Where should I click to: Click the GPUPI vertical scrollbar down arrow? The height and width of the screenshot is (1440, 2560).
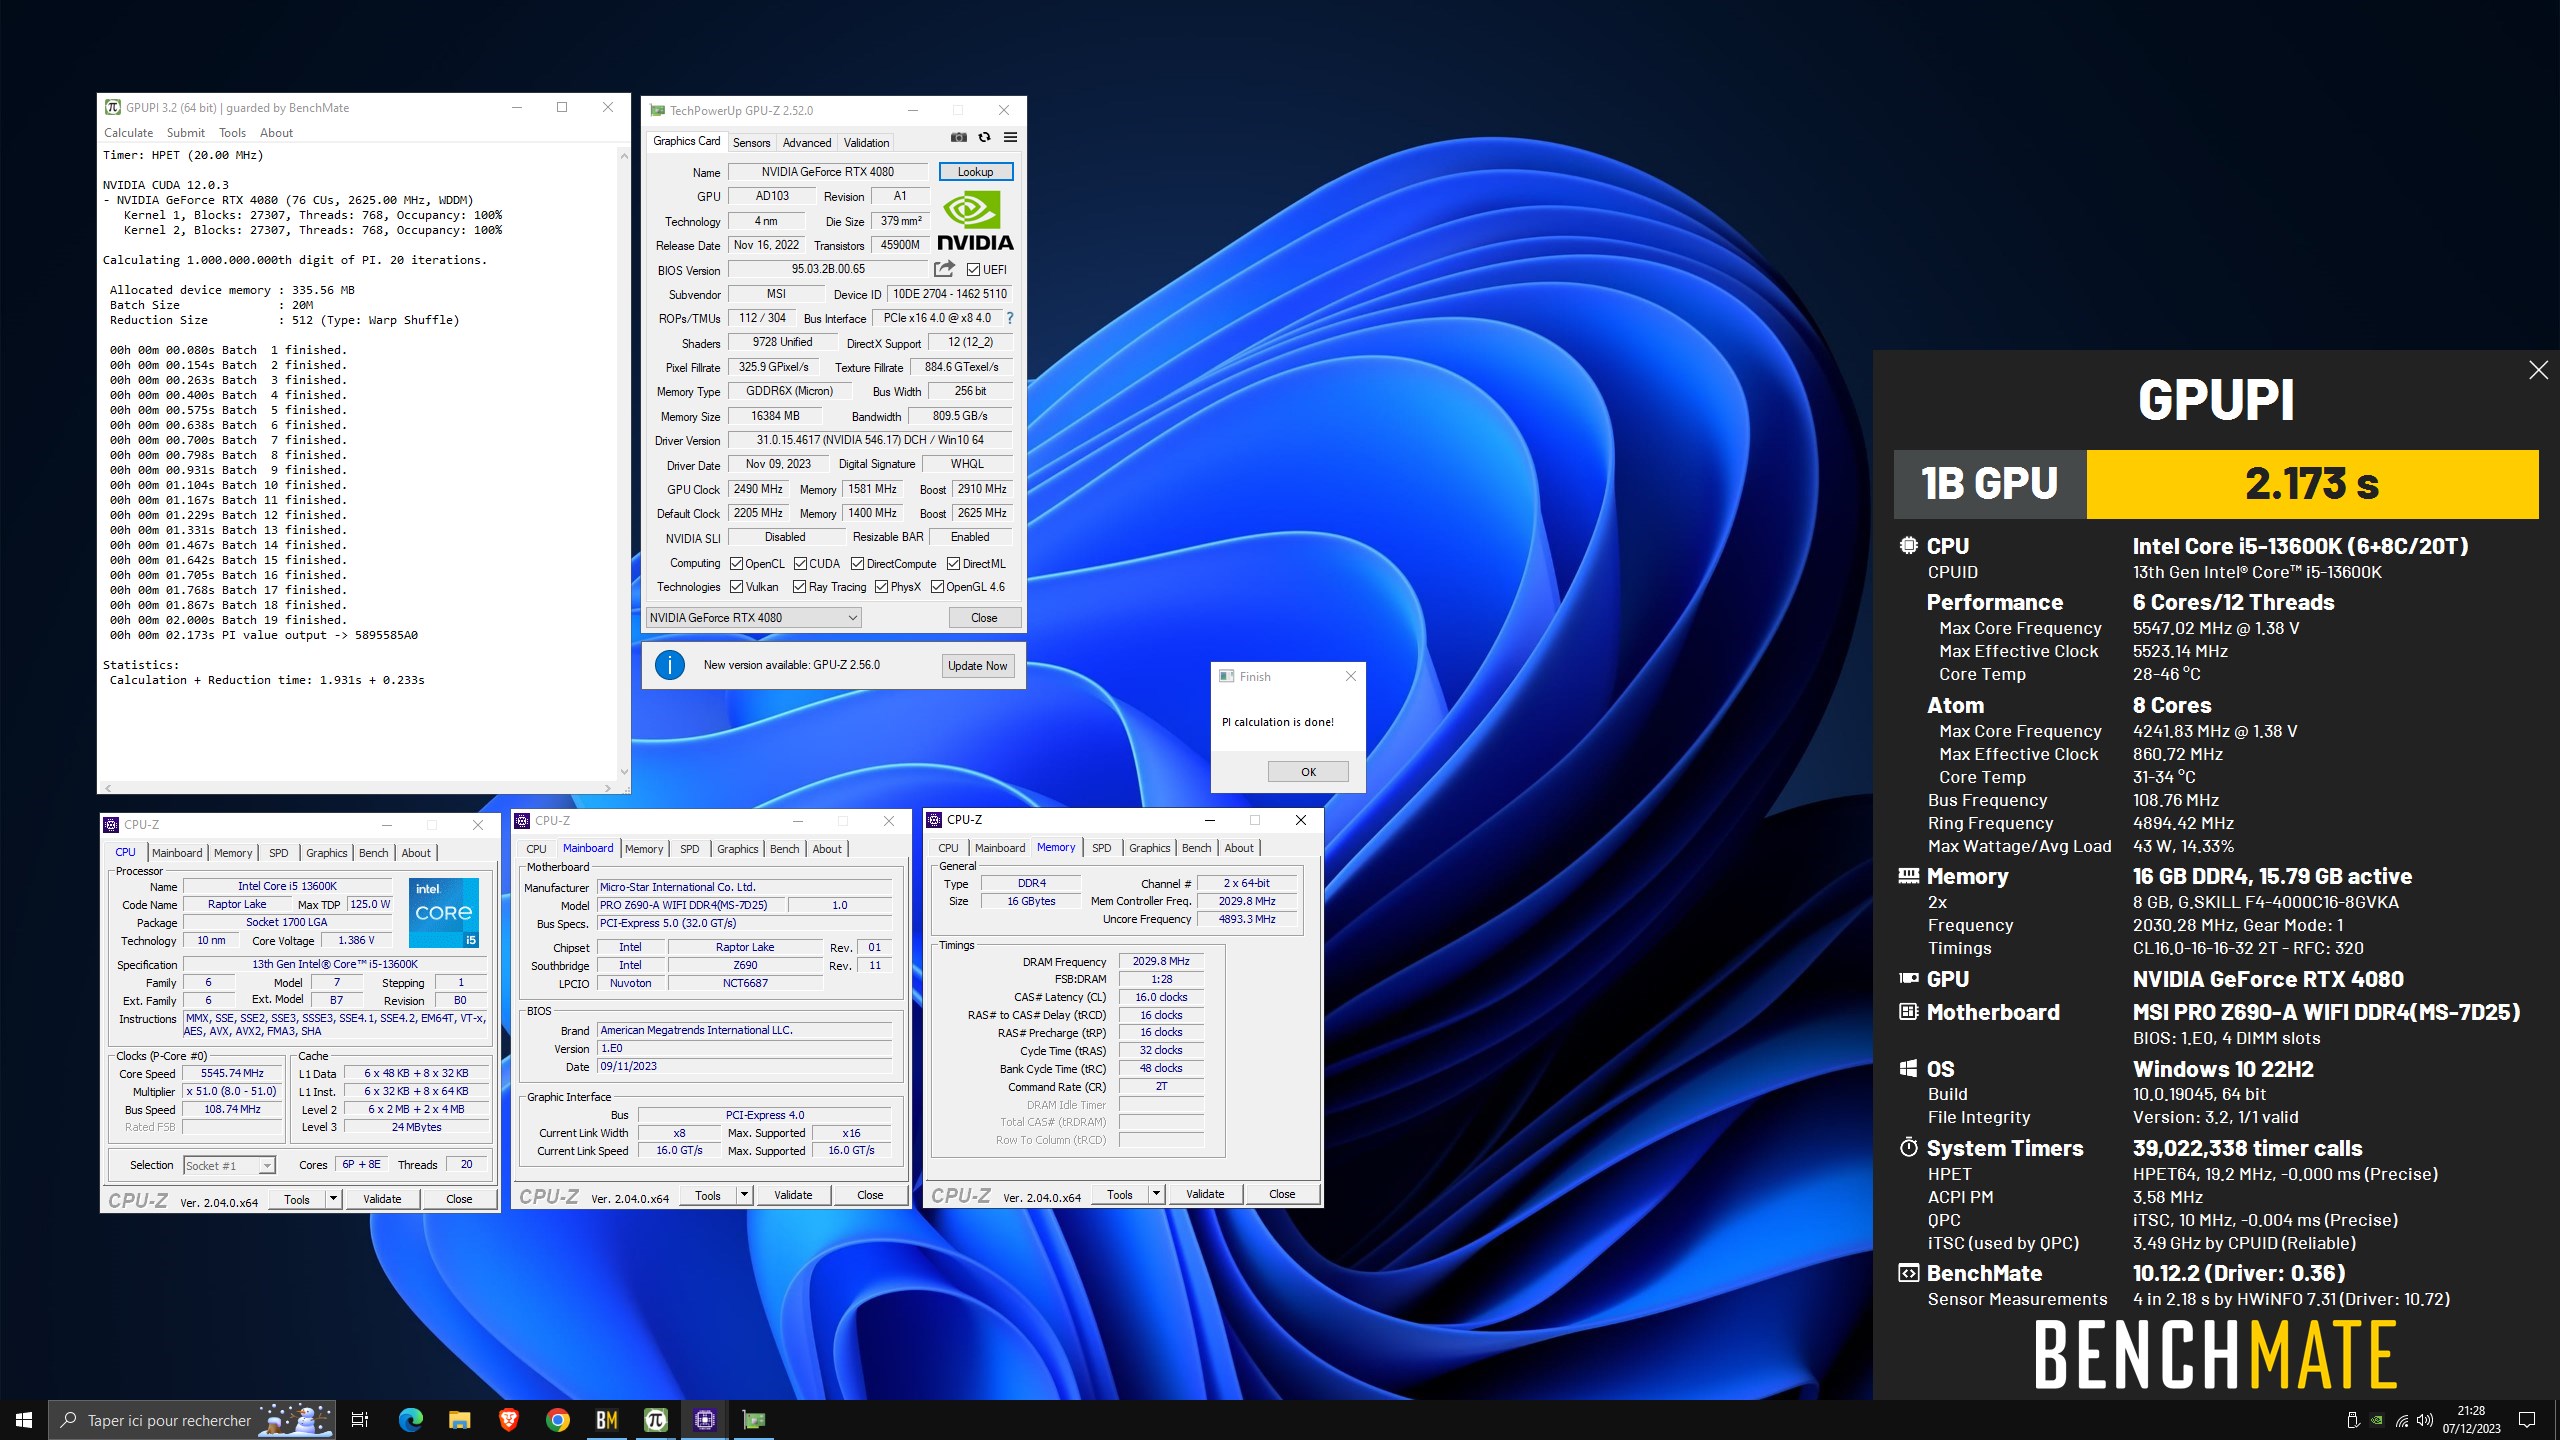tap(624, 772)
